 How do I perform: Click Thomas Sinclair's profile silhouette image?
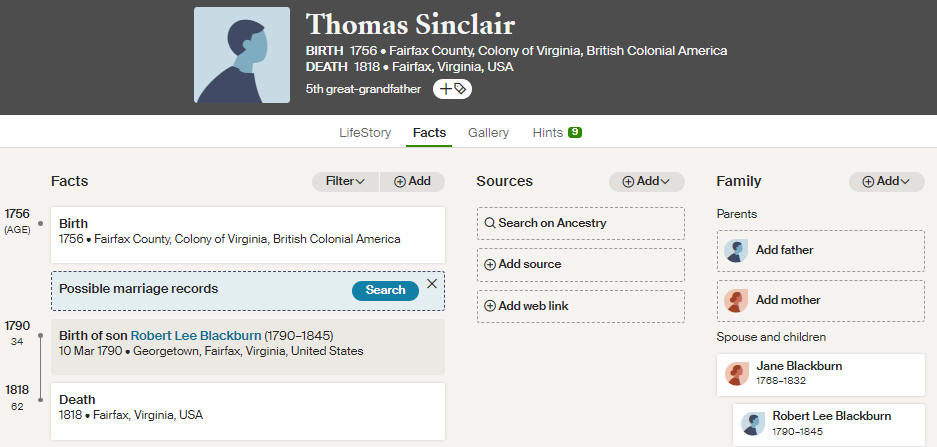pos(242,55)
